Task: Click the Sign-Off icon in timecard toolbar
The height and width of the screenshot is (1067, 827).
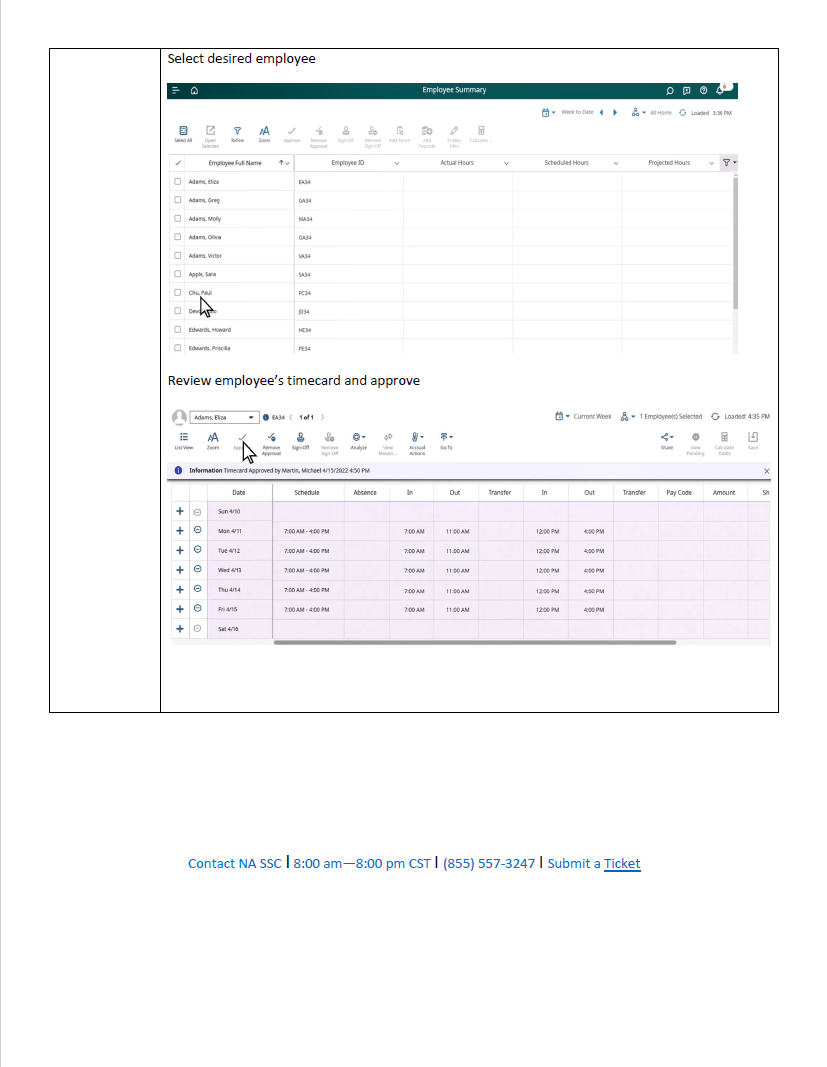Action: (x=301, y=437)
